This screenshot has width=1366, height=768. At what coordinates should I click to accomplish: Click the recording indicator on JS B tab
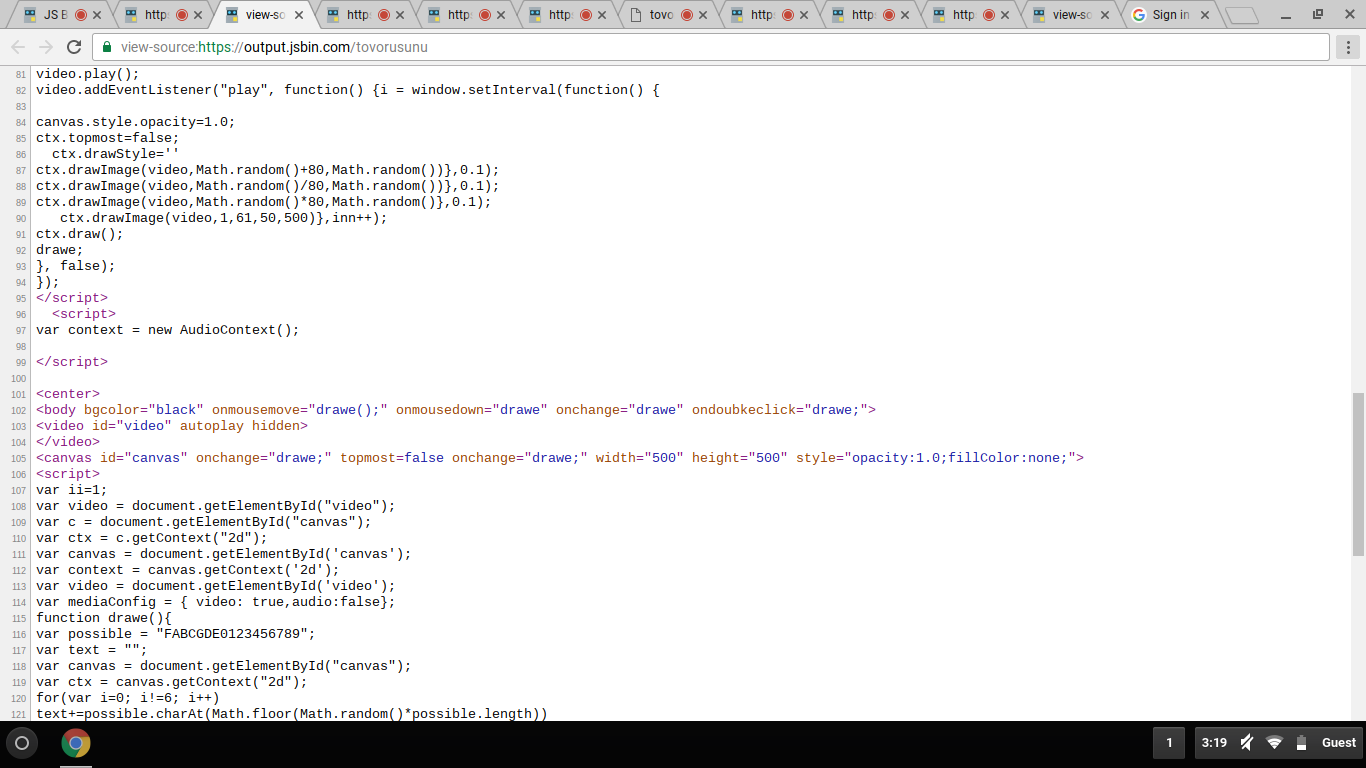81,15
